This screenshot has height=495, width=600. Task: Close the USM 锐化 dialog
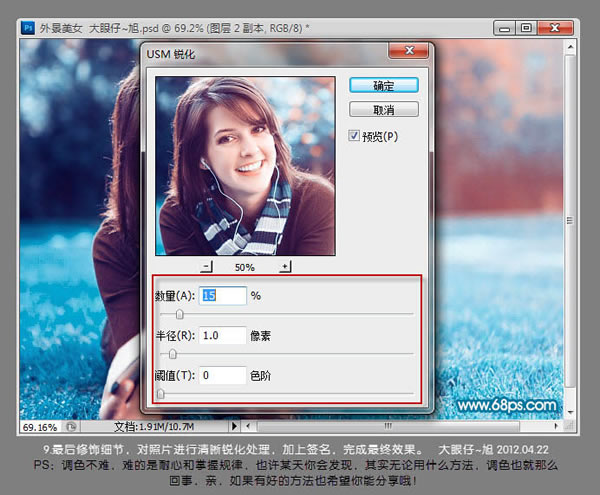point(409,50)
